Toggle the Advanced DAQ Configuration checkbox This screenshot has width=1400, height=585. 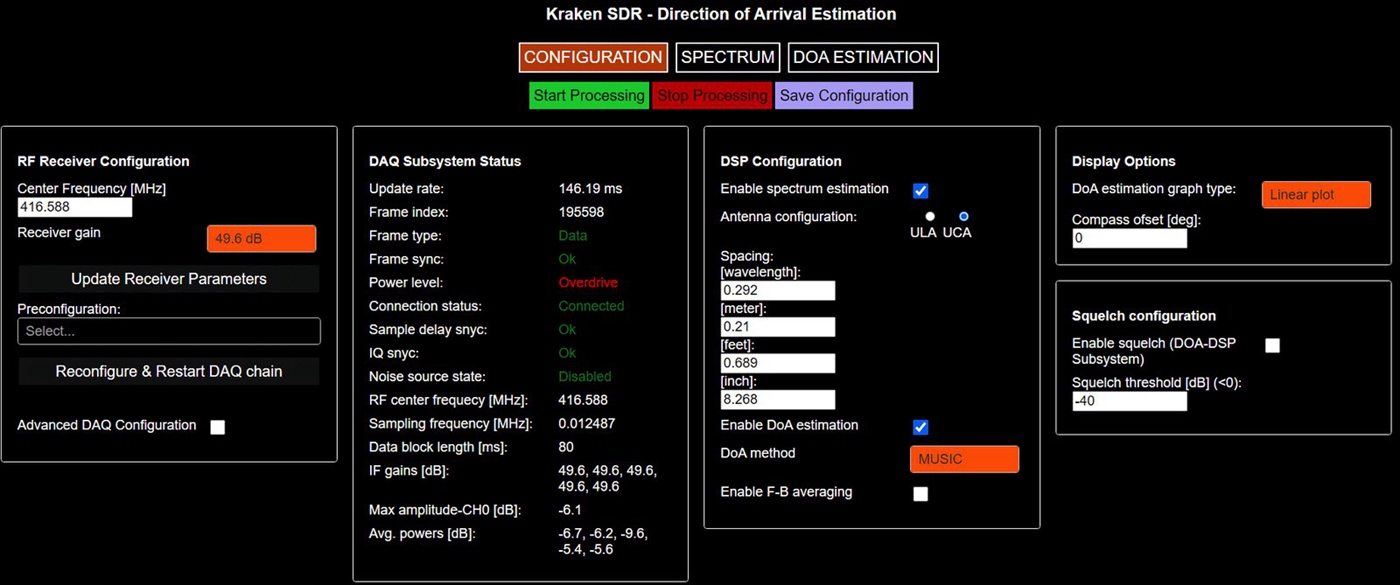[x=218, y=427]
